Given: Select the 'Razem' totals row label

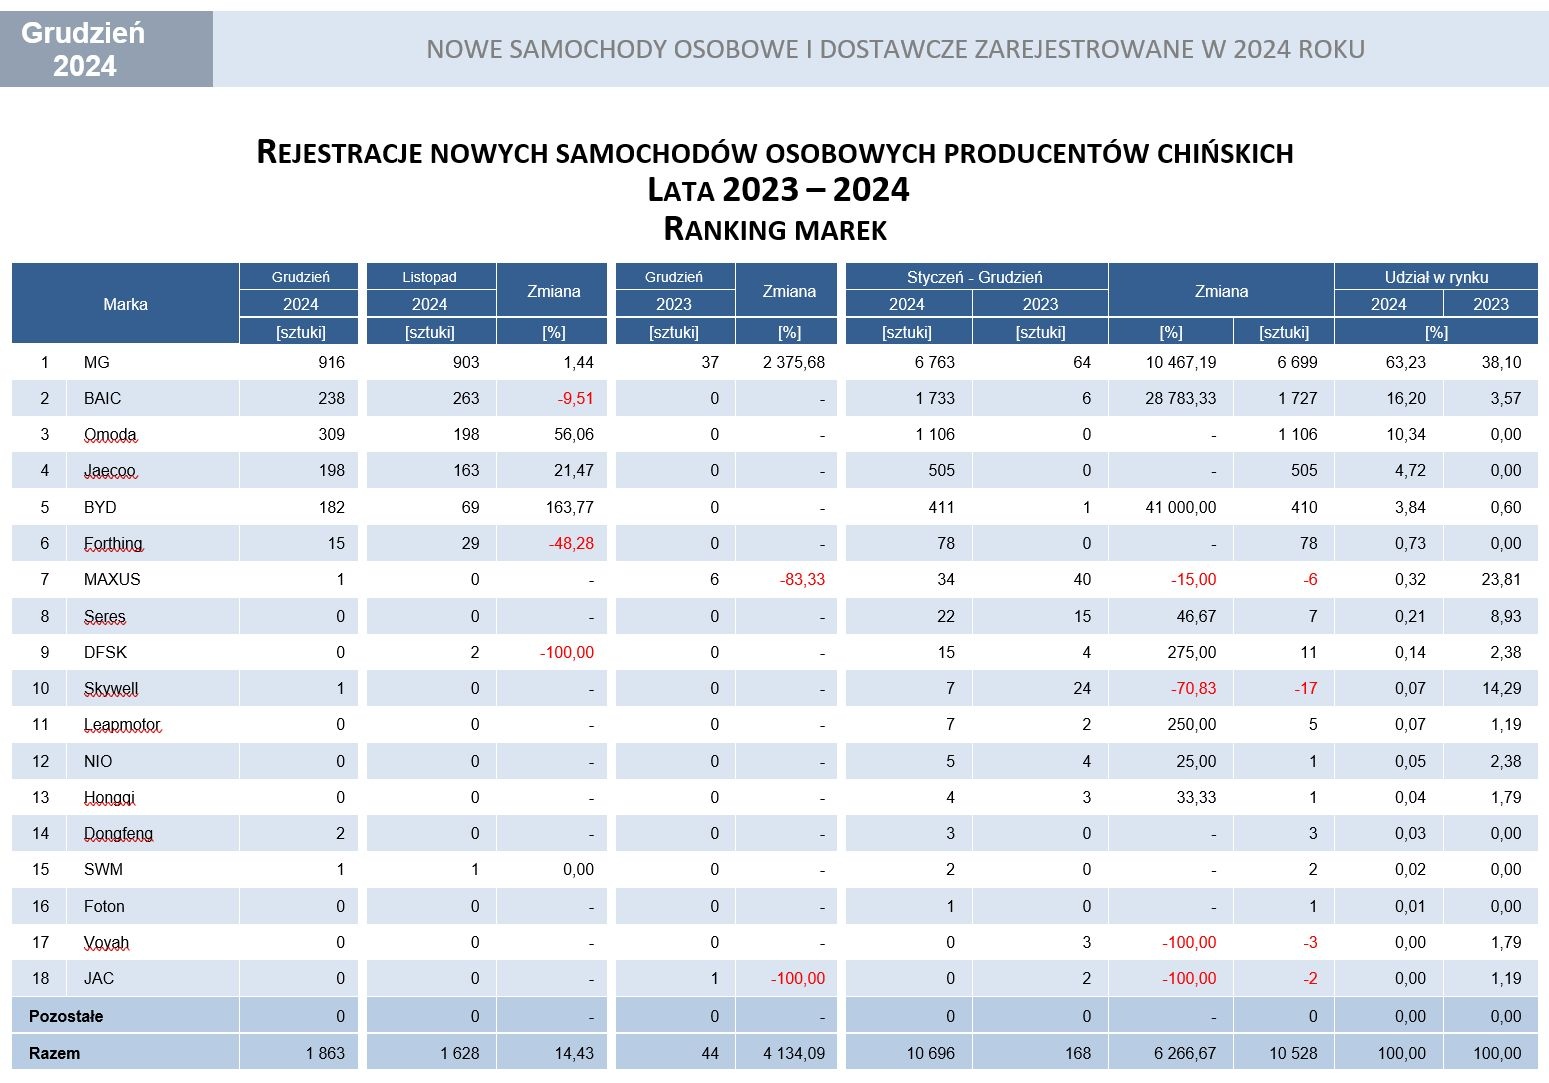Looking at the screenshot, I should [54, 1053].
